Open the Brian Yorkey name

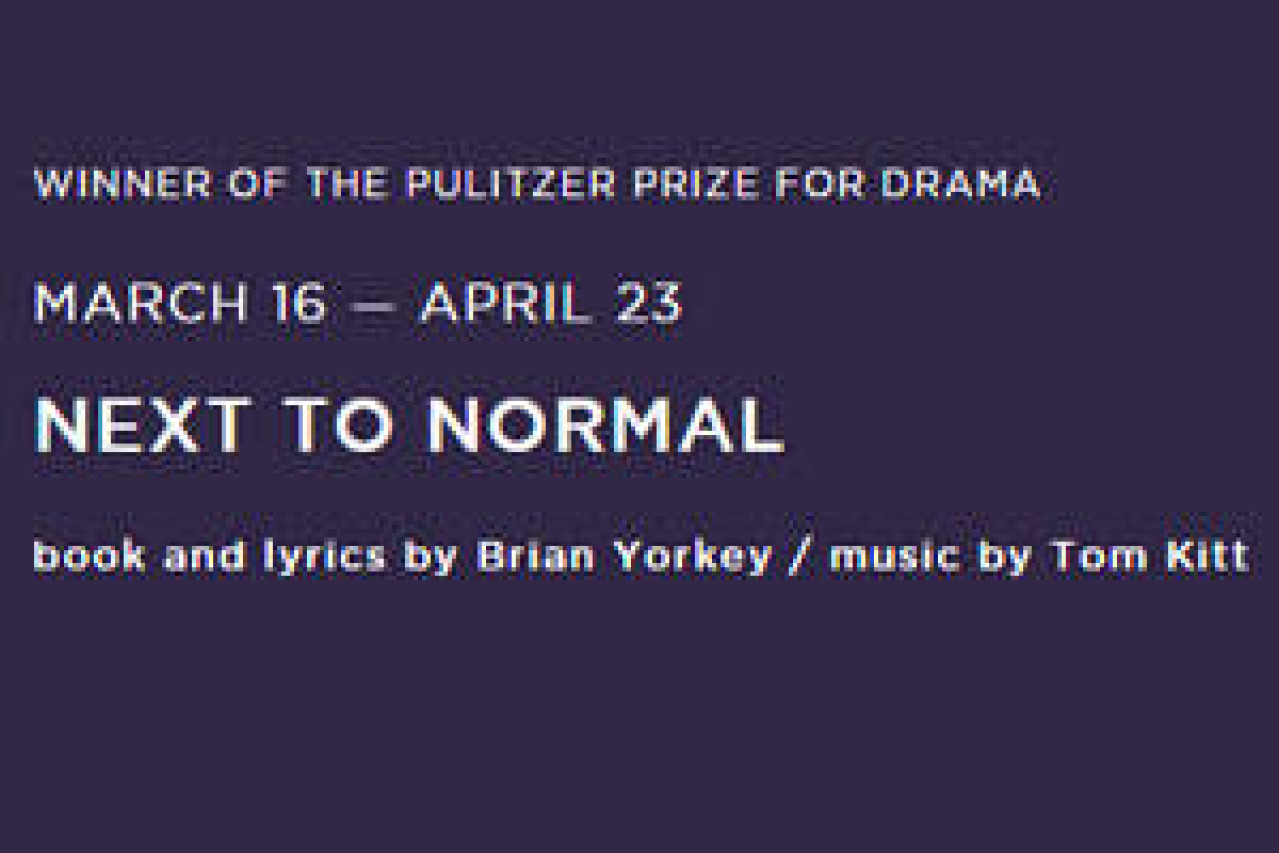[623, 557]
